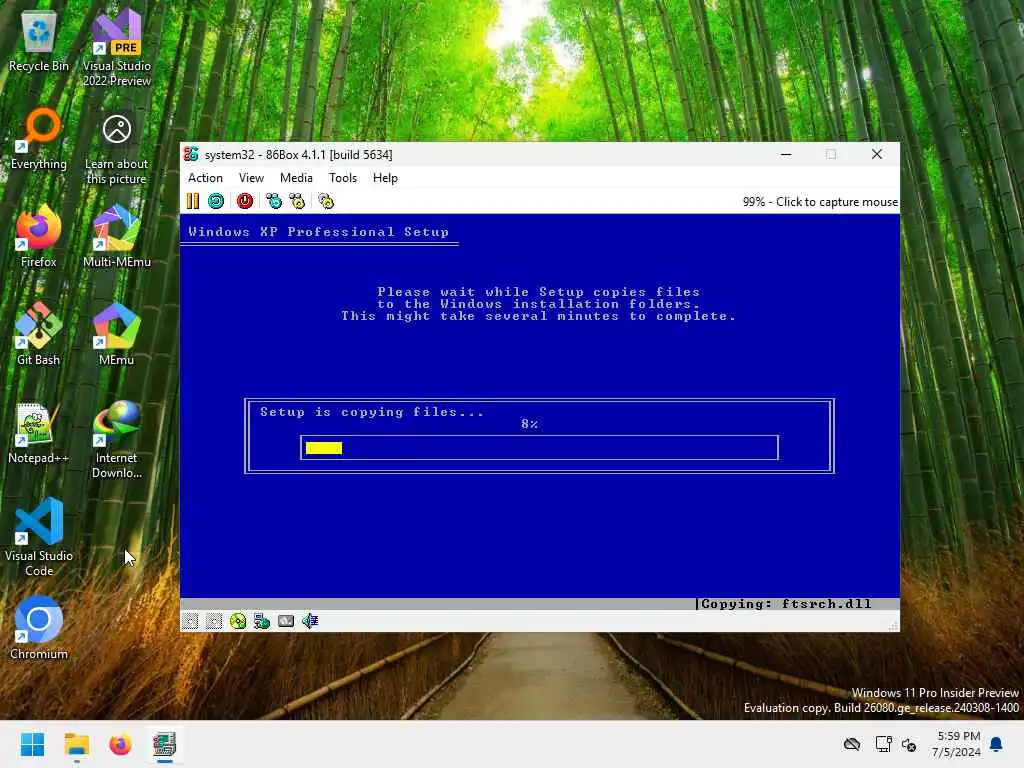The height and width of the screenshot is (768, 1024).
Task: Open the Tools menu
Action: tap(343, 178)
